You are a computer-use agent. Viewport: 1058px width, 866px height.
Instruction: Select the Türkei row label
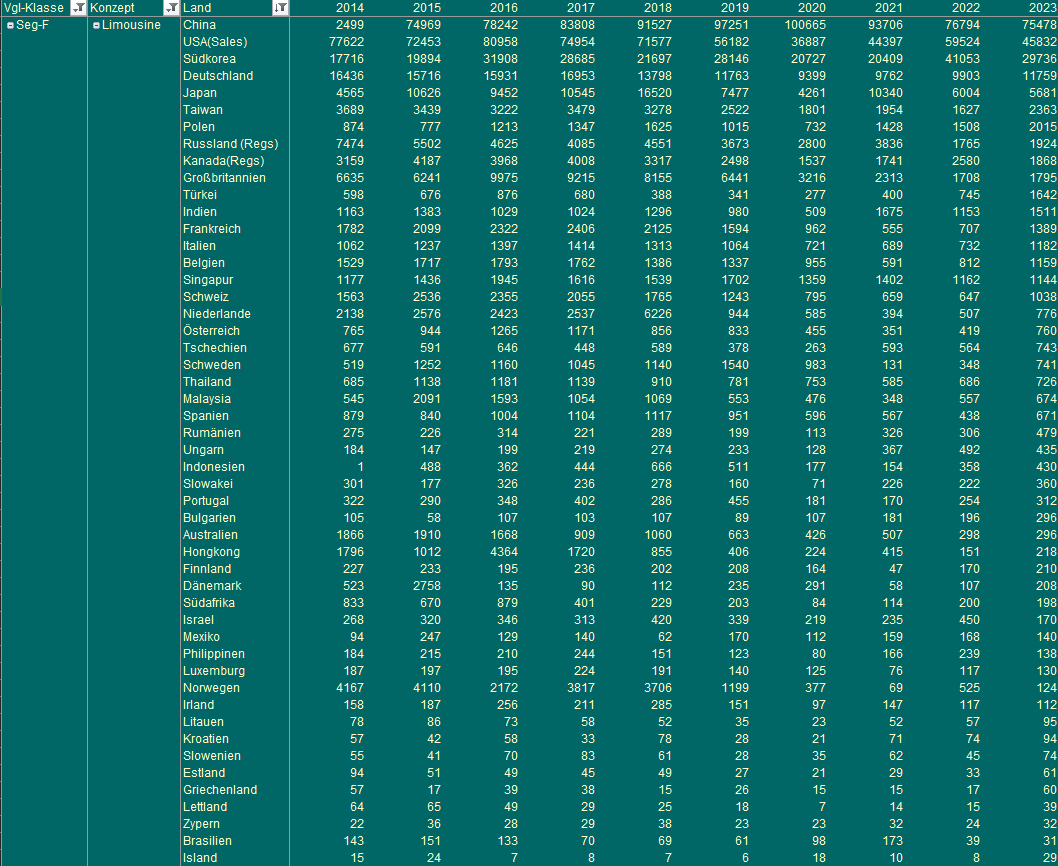tap(200, 194)
